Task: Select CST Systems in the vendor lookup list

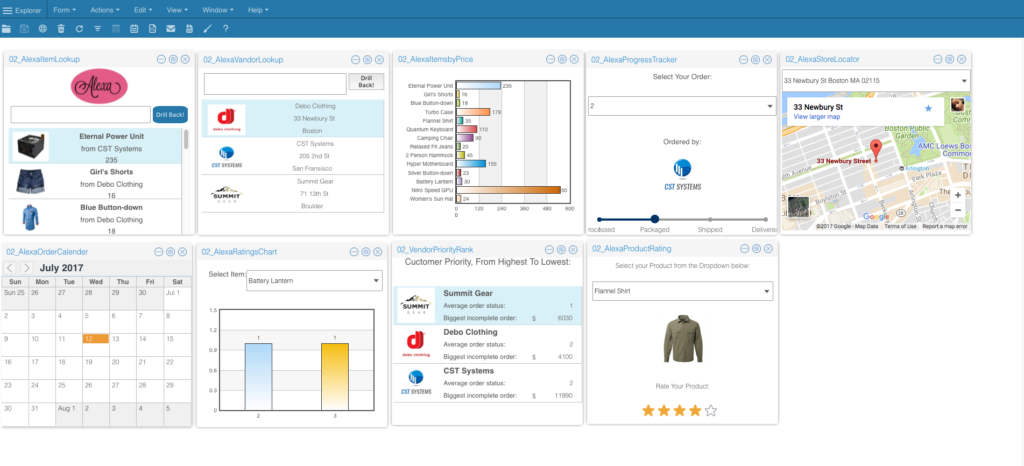Action: pos(293,156)
